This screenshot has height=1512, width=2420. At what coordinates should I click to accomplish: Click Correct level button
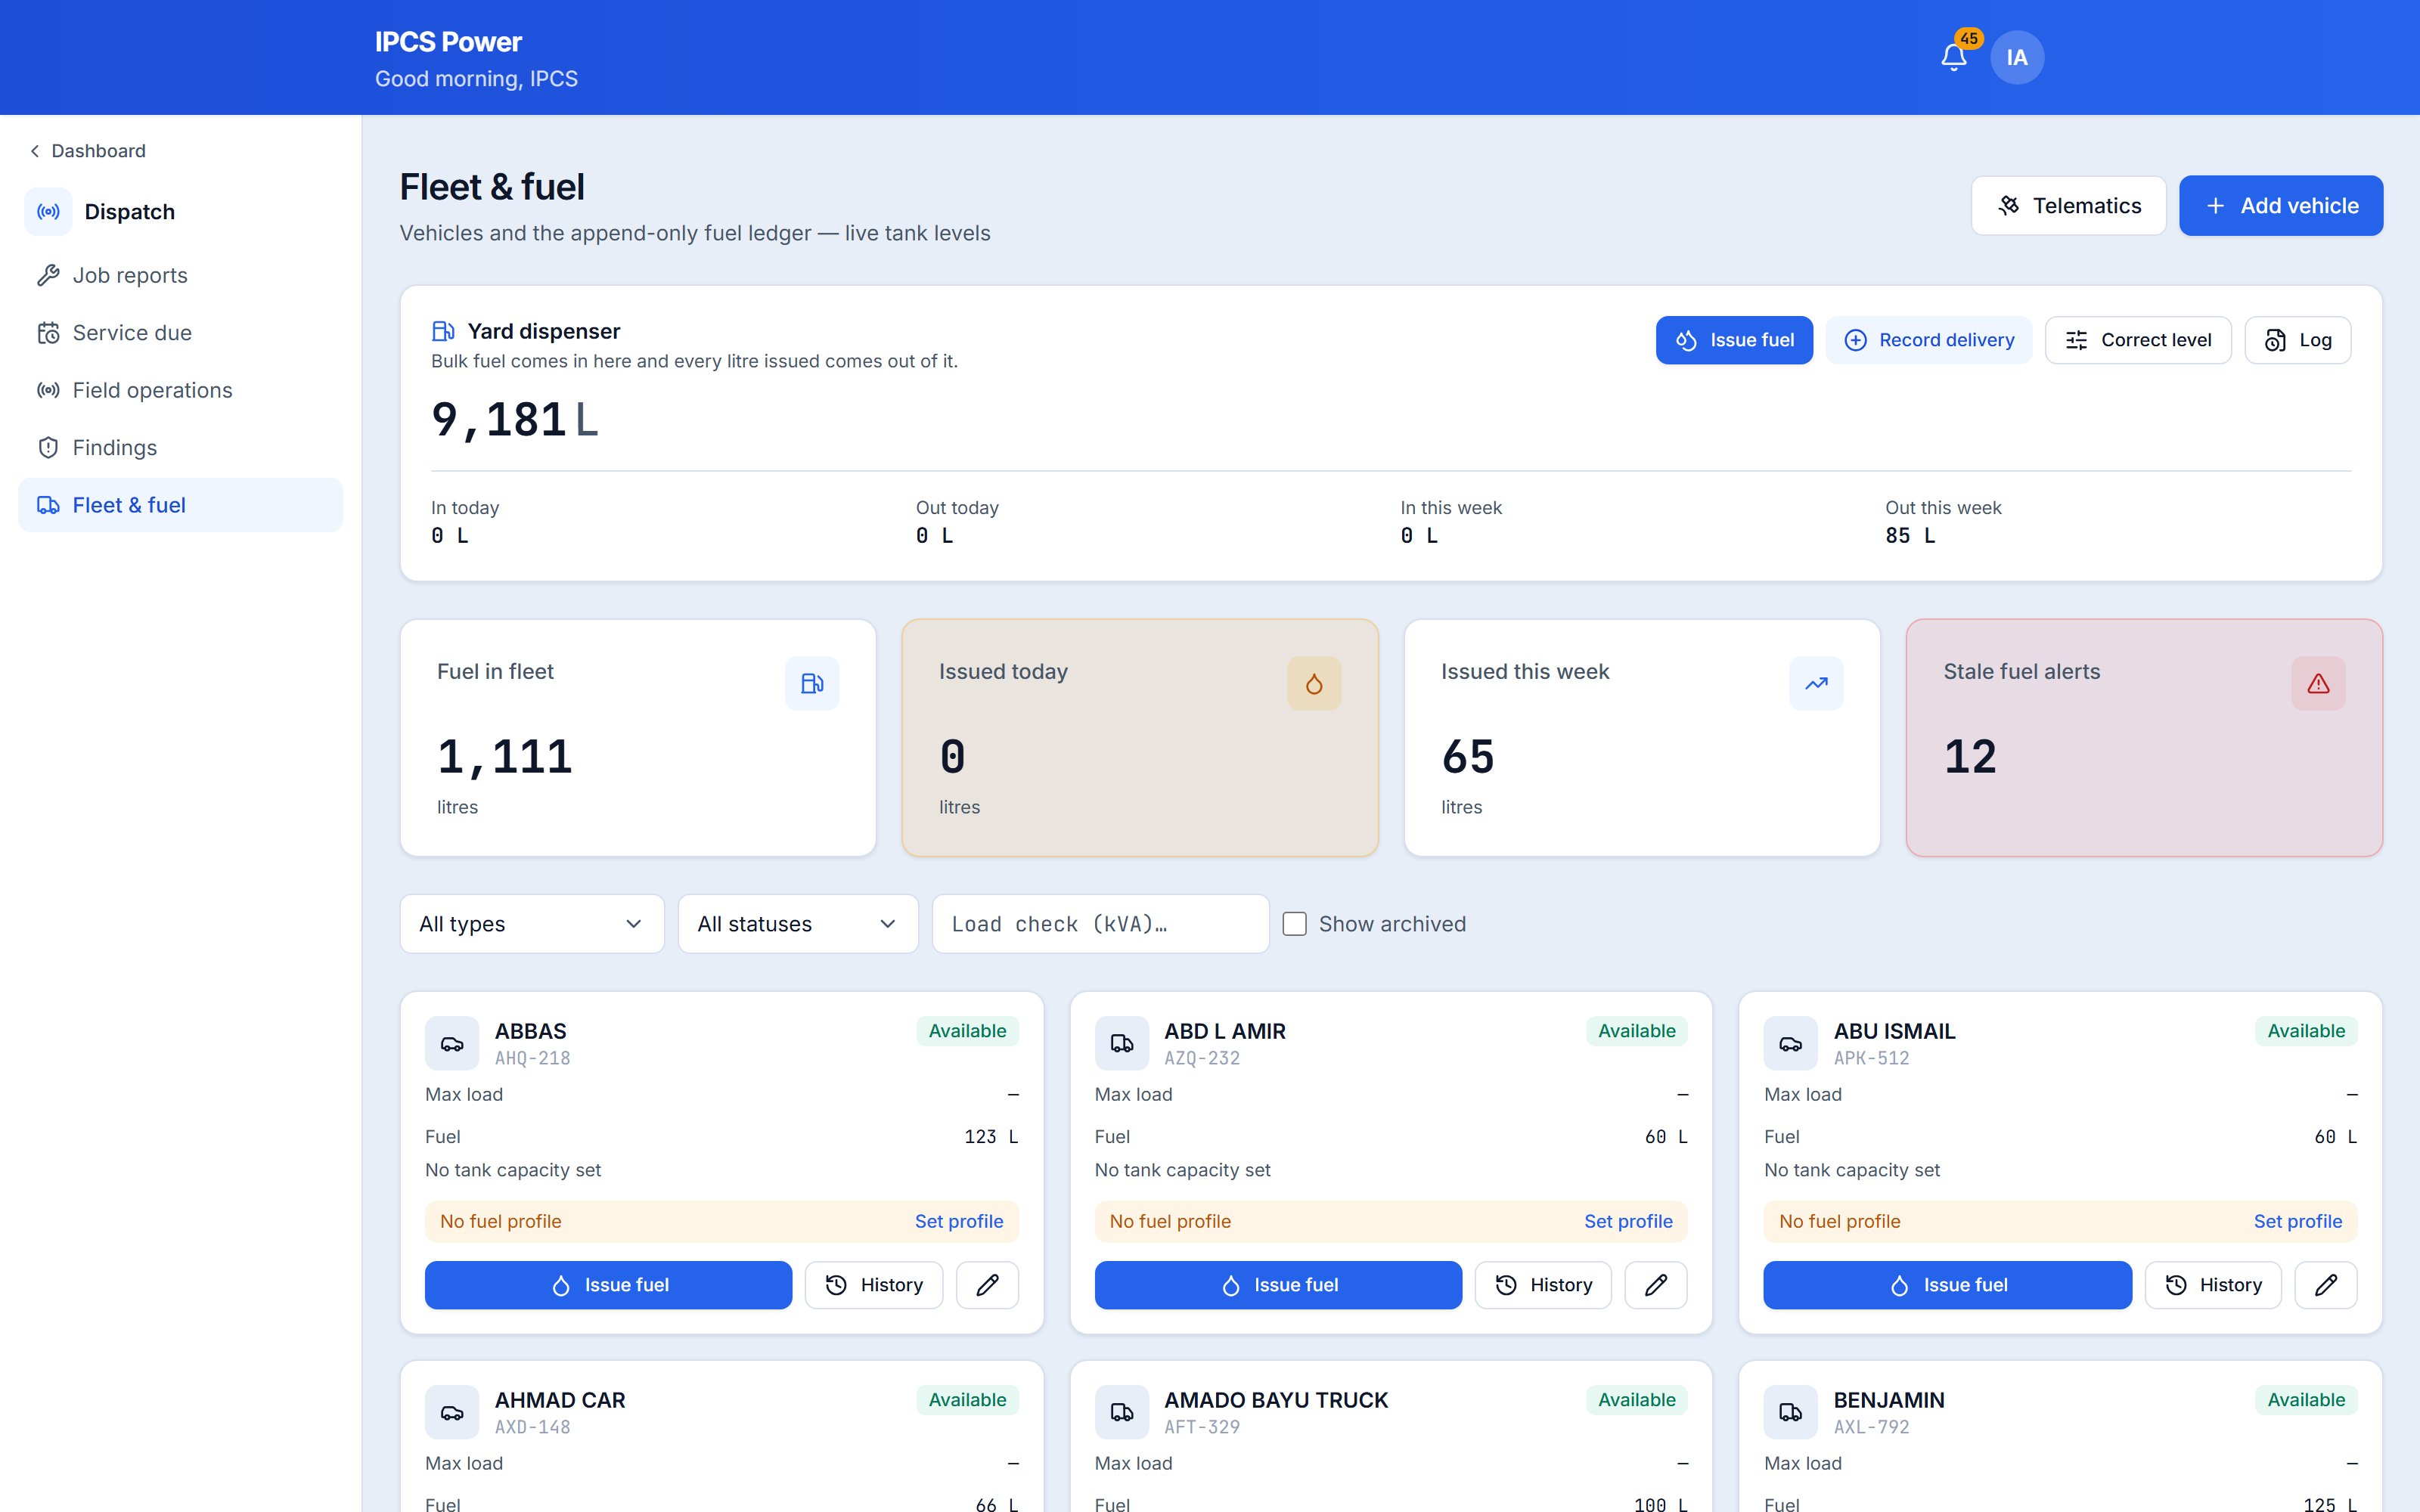click(2137, 340)
